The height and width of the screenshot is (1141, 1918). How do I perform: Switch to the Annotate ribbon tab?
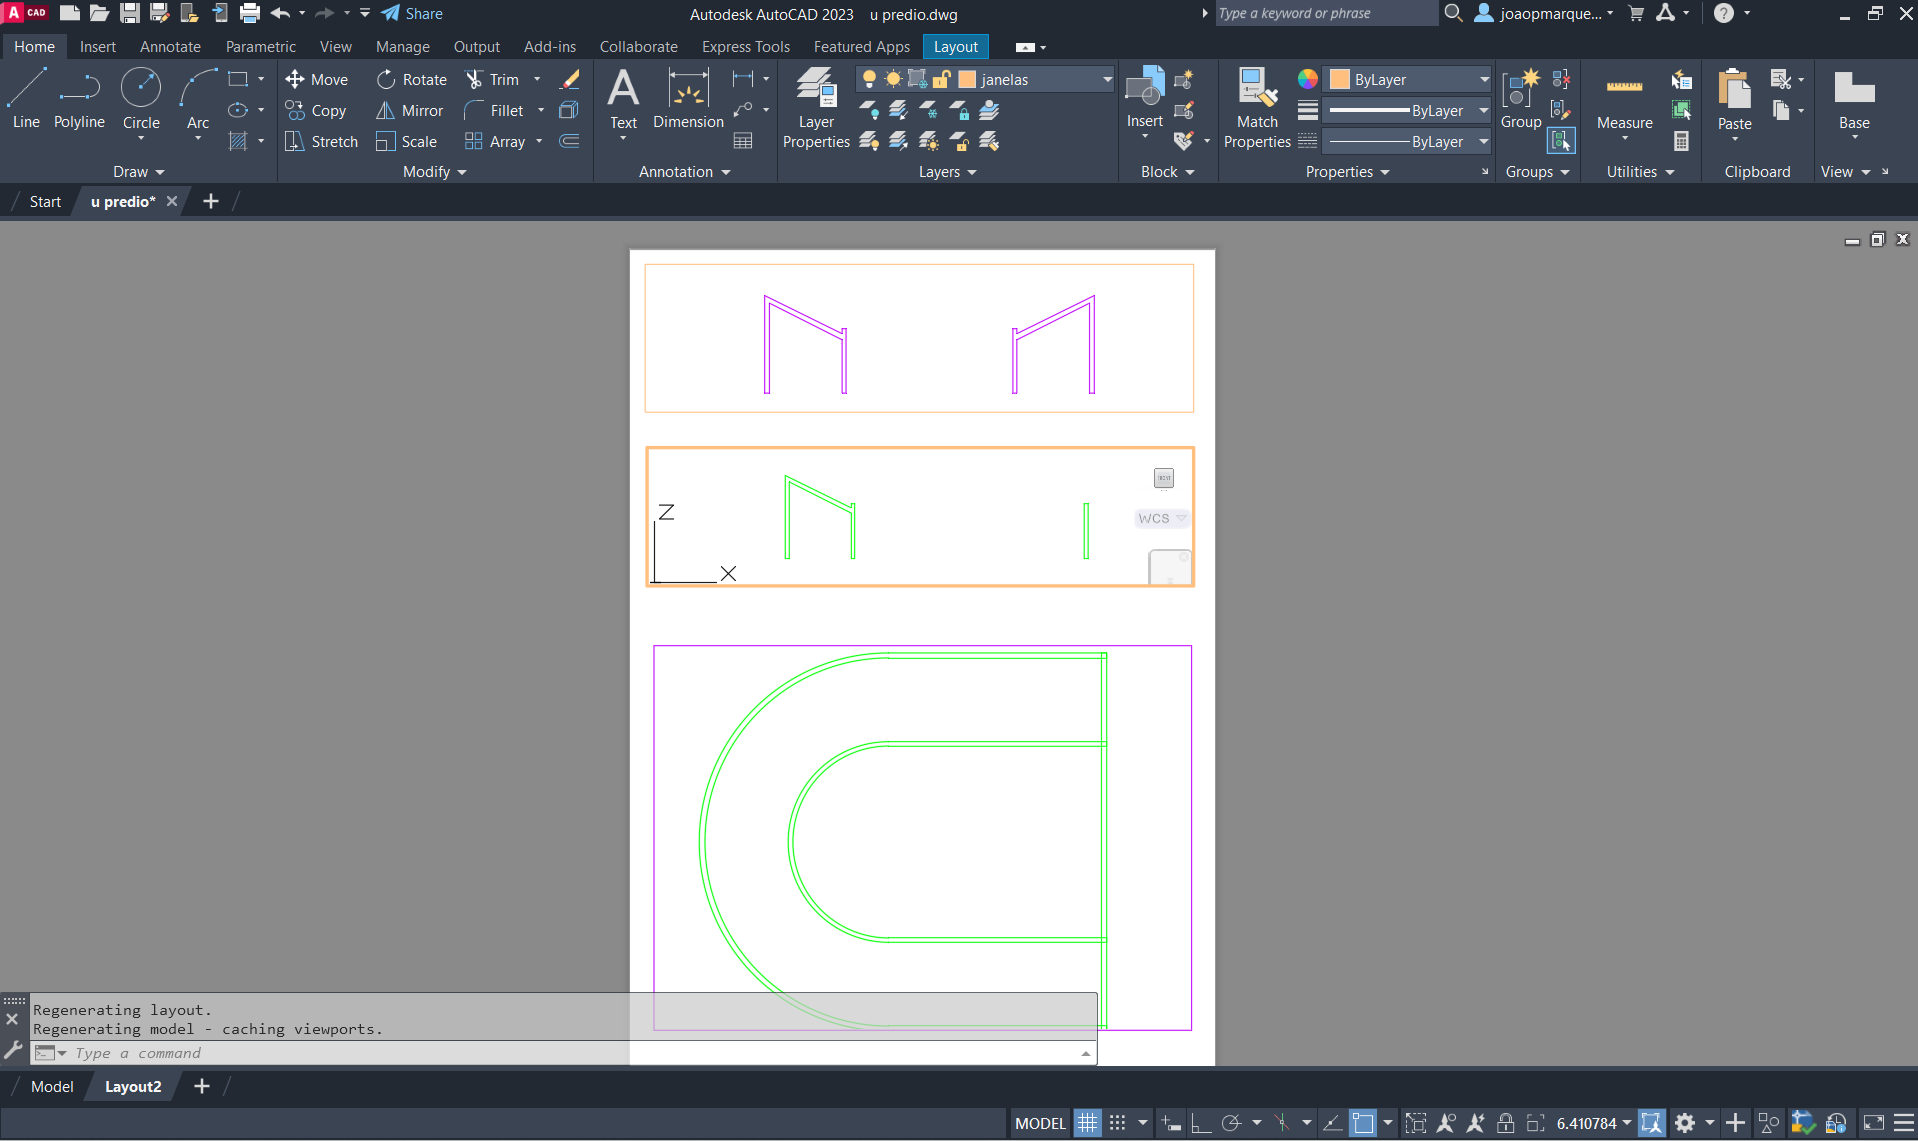tap(170, 47)
